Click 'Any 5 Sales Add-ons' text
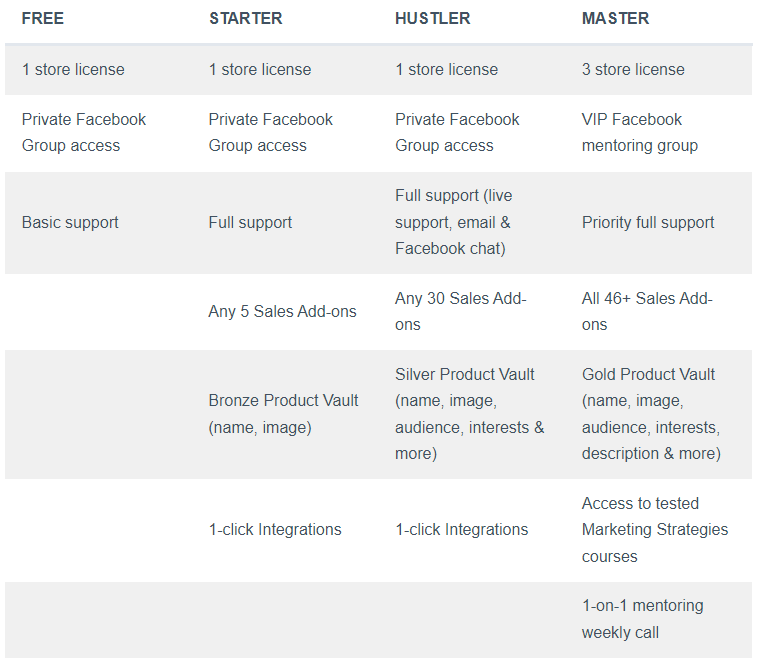The height and width of the screenshot is (671, 765). coord(282,311)
